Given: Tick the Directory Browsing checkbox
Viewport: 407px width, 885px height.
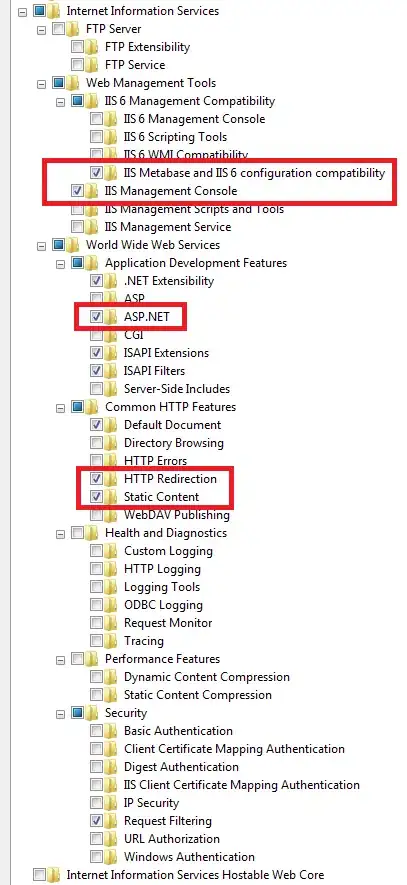Looking at the screenshot, I should click(97, 443).
